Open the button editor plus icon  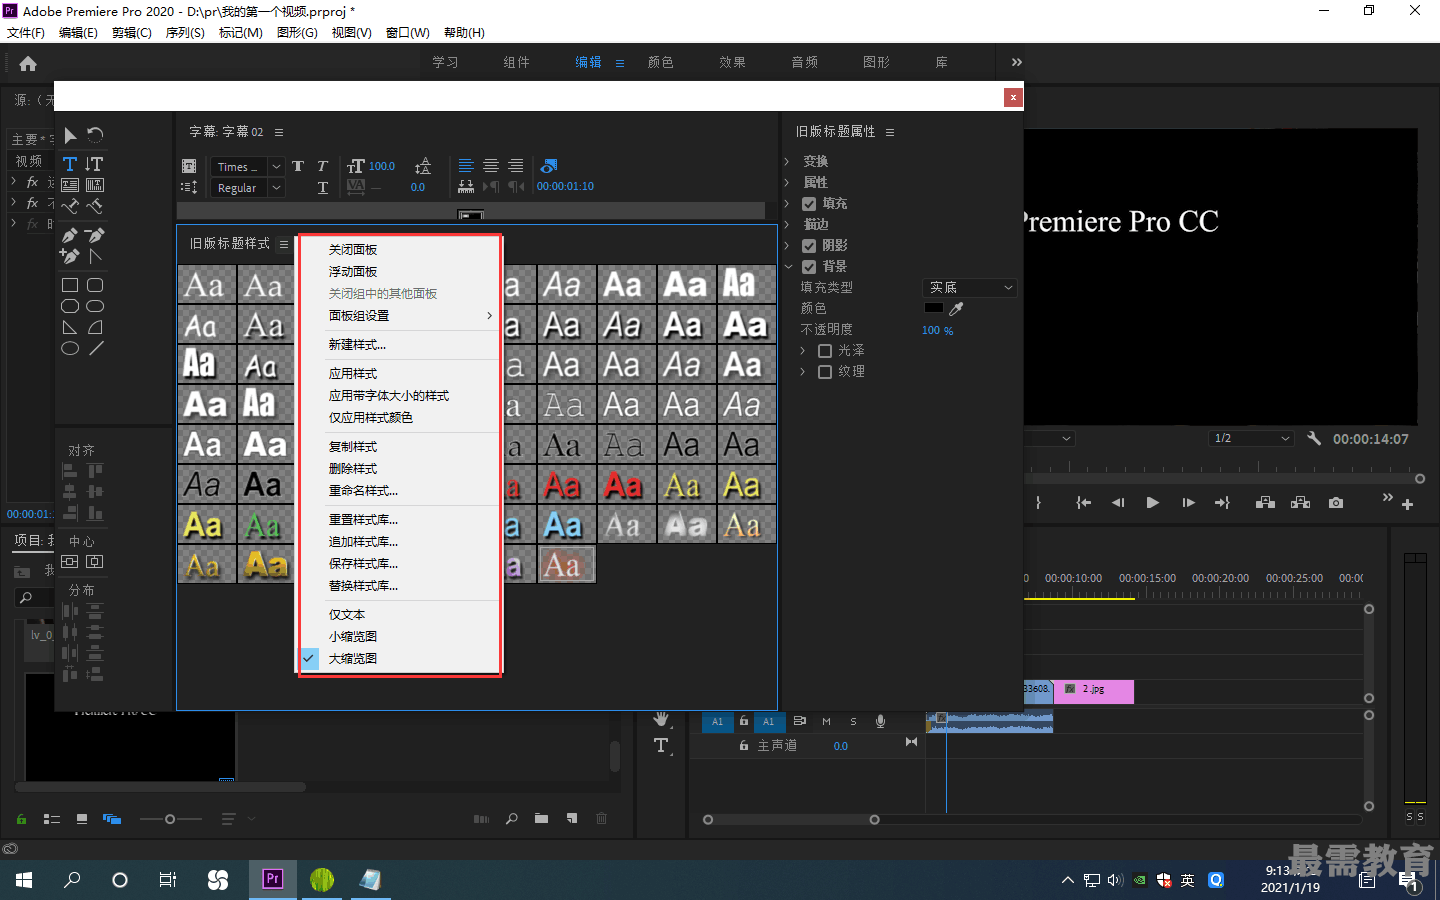(1407, 505)
